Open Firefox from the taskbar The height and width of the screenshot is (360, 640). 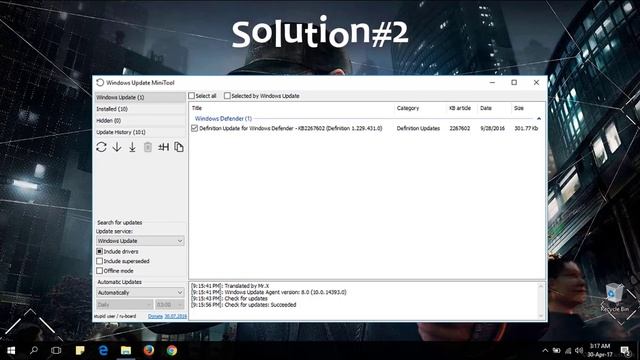[x=149, y=350]
